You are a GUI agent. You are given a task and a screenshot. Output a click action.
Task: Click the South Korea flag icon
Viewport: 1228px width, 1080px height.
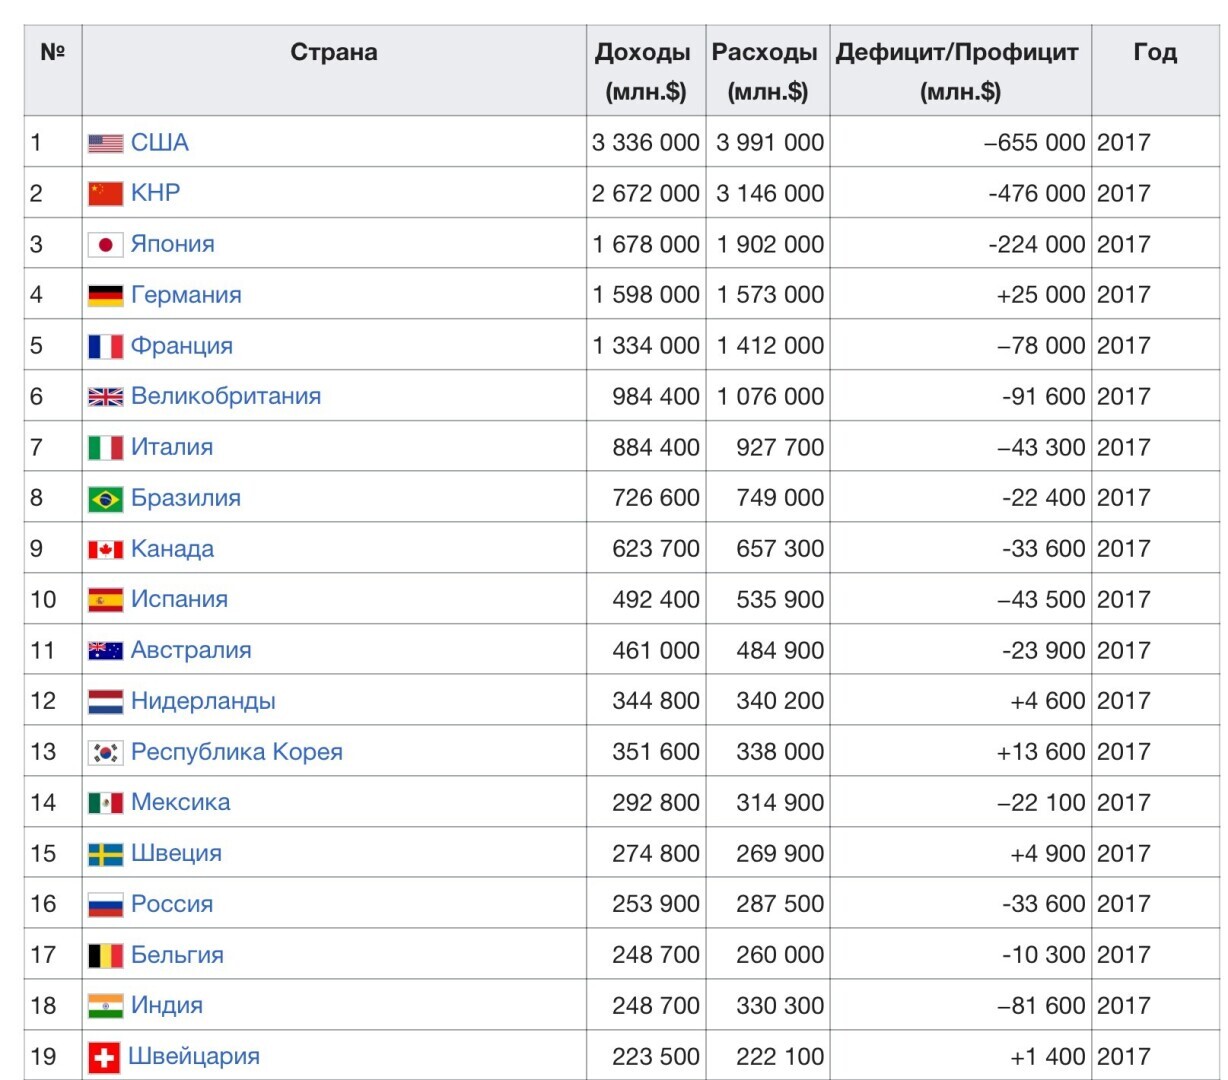[x=105, y=752]
